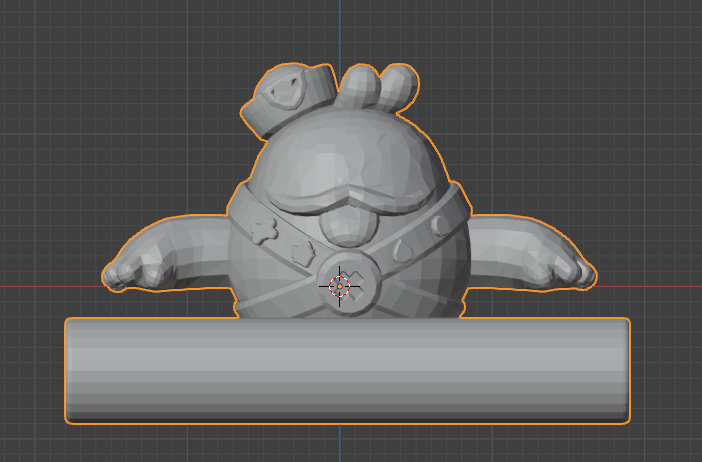Click the visor brim across the face
702x462 pixels.
click(345, 195)
